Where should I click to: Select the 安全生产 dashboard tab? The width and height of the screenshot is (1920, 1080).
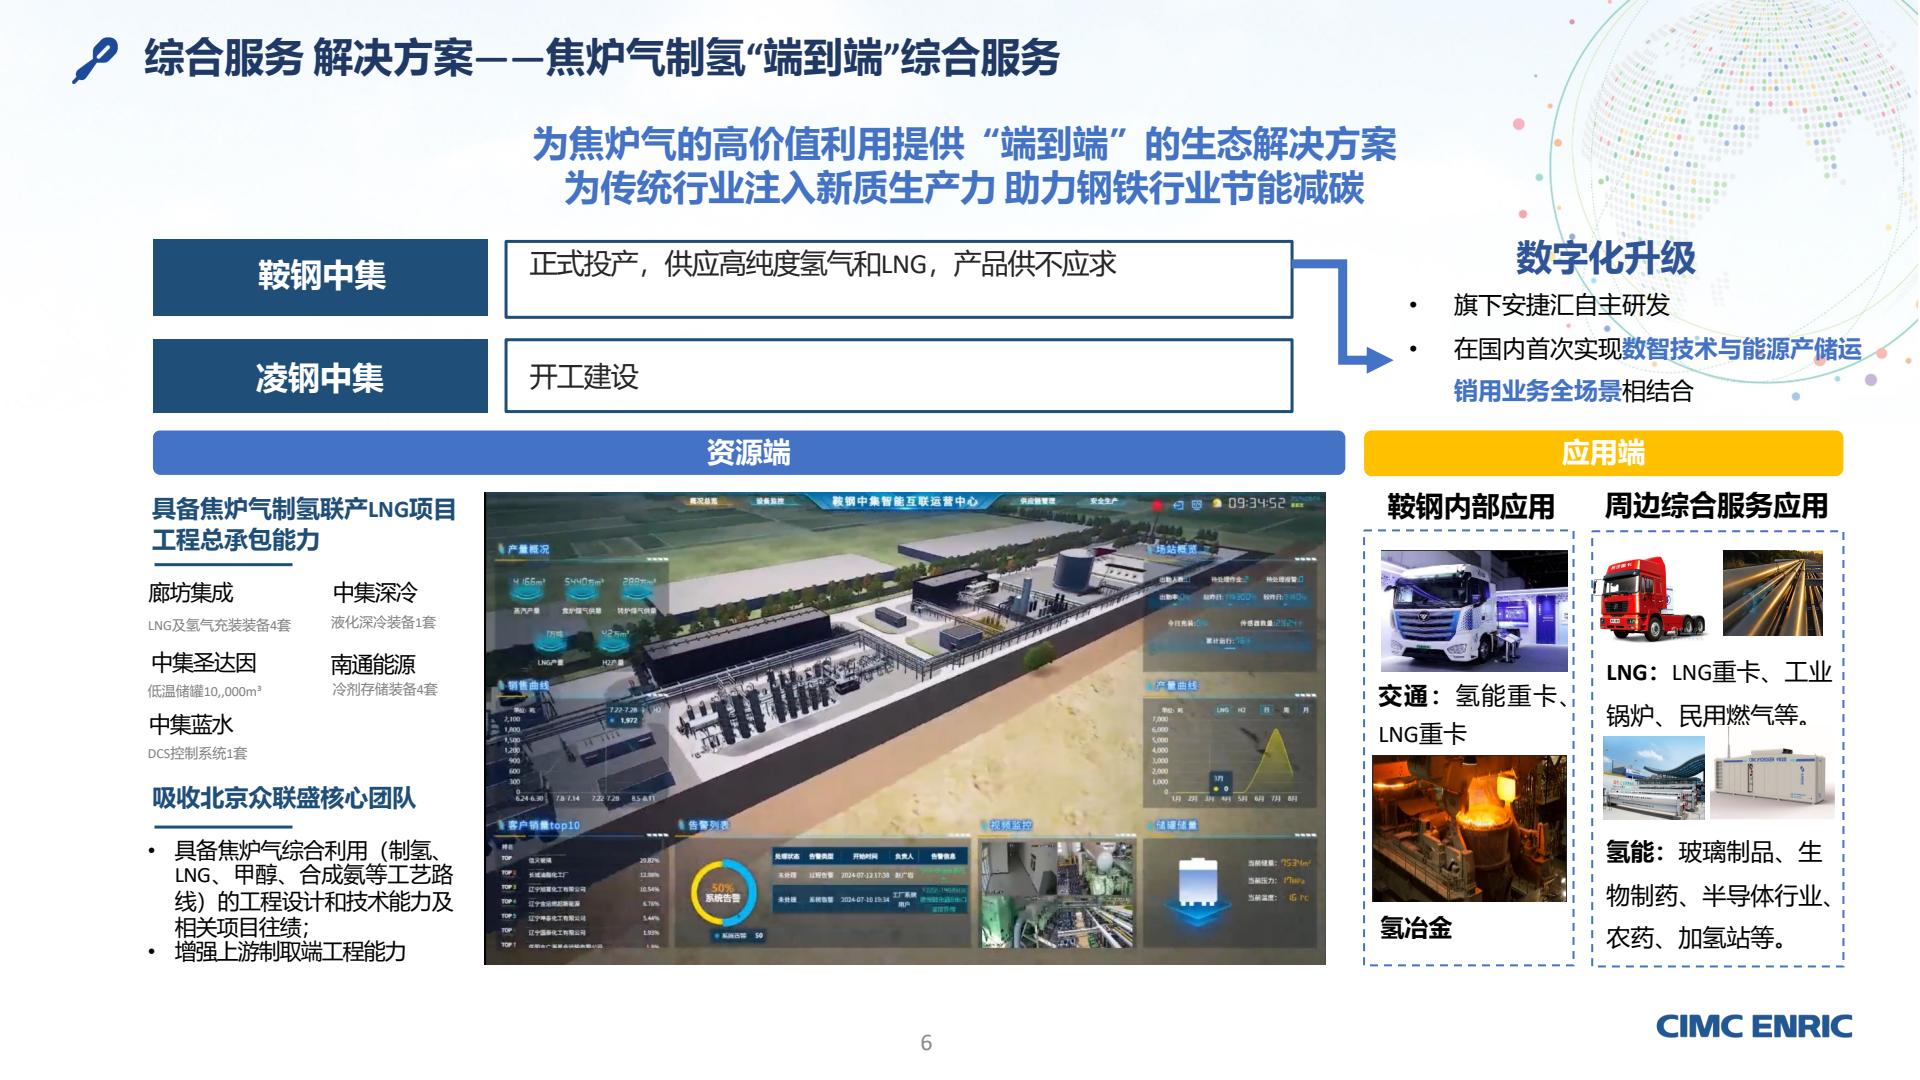pyautogui.click(x=1104, y=501)
